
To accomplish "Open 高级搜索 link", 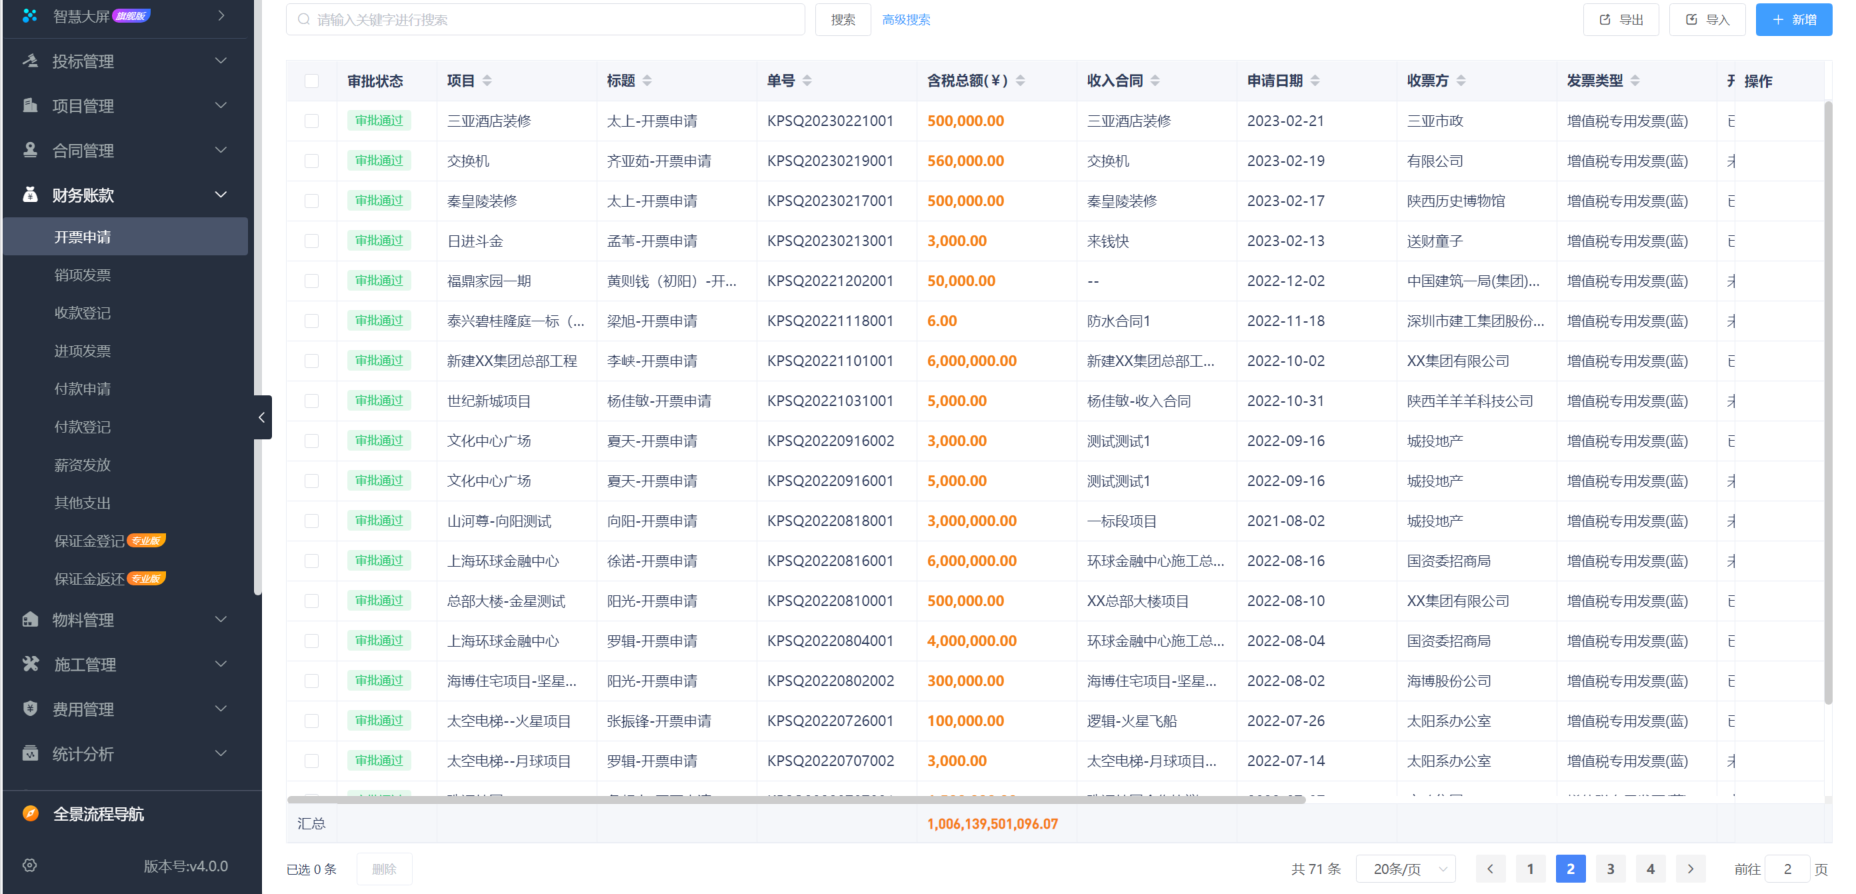I will [906, 20].
